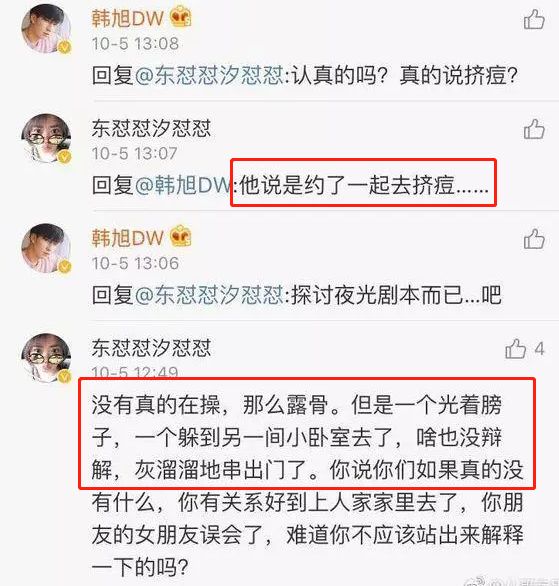Open the @东怼怼汐怼怼 mention in the 探讨夜光剧本 reply
Screen dimensions: 559x586
pyautogui.click(x=209, y=295)
